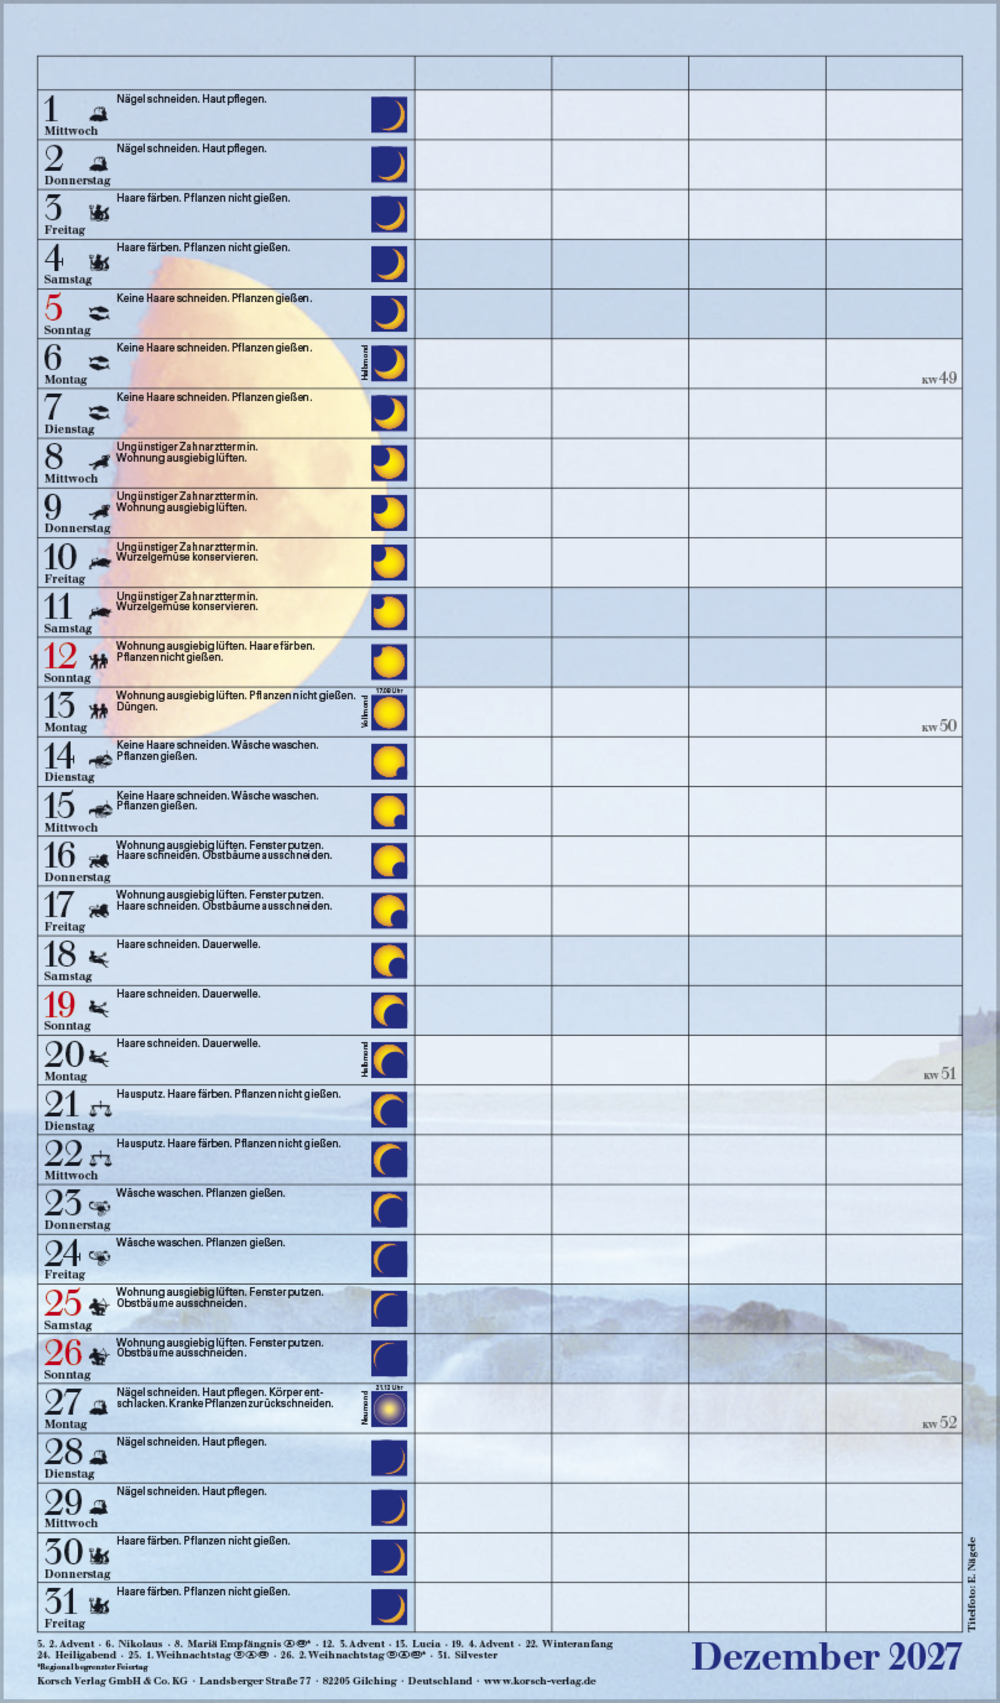This screenshot has width=1000, height=1703.
Task: Select the half moon icon on day 6
Action: point(389,363)
